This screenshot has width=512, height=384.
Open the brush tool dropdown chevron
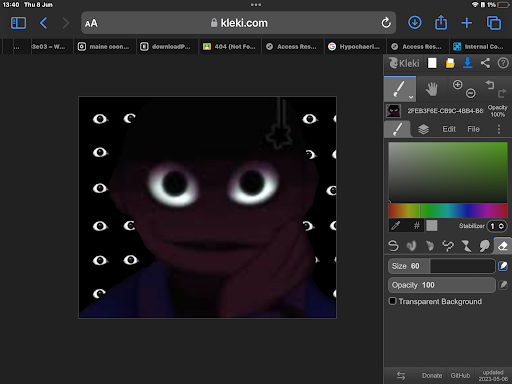click(411, 97)
